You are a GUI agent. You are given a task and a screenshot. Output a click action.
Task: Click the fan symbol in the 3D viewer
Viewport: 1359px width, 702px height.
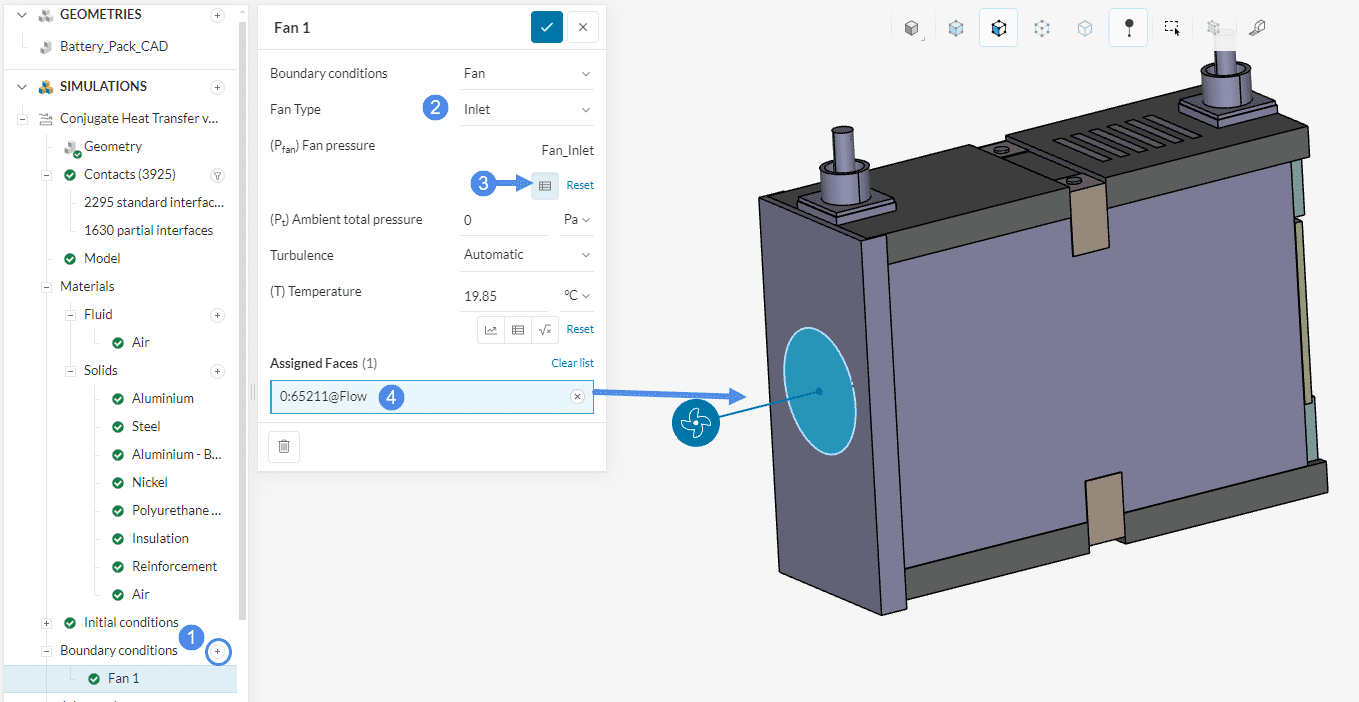coord(695,424)
